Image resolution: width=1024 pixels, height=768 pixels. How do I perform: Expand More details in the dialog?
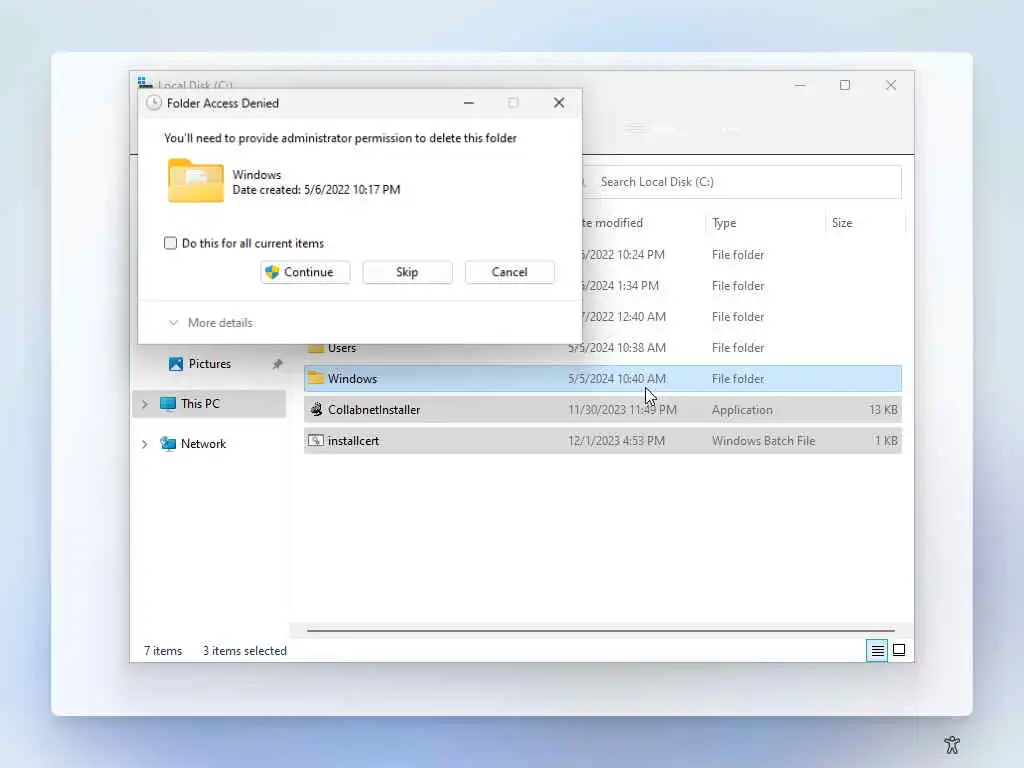point(210,323)
